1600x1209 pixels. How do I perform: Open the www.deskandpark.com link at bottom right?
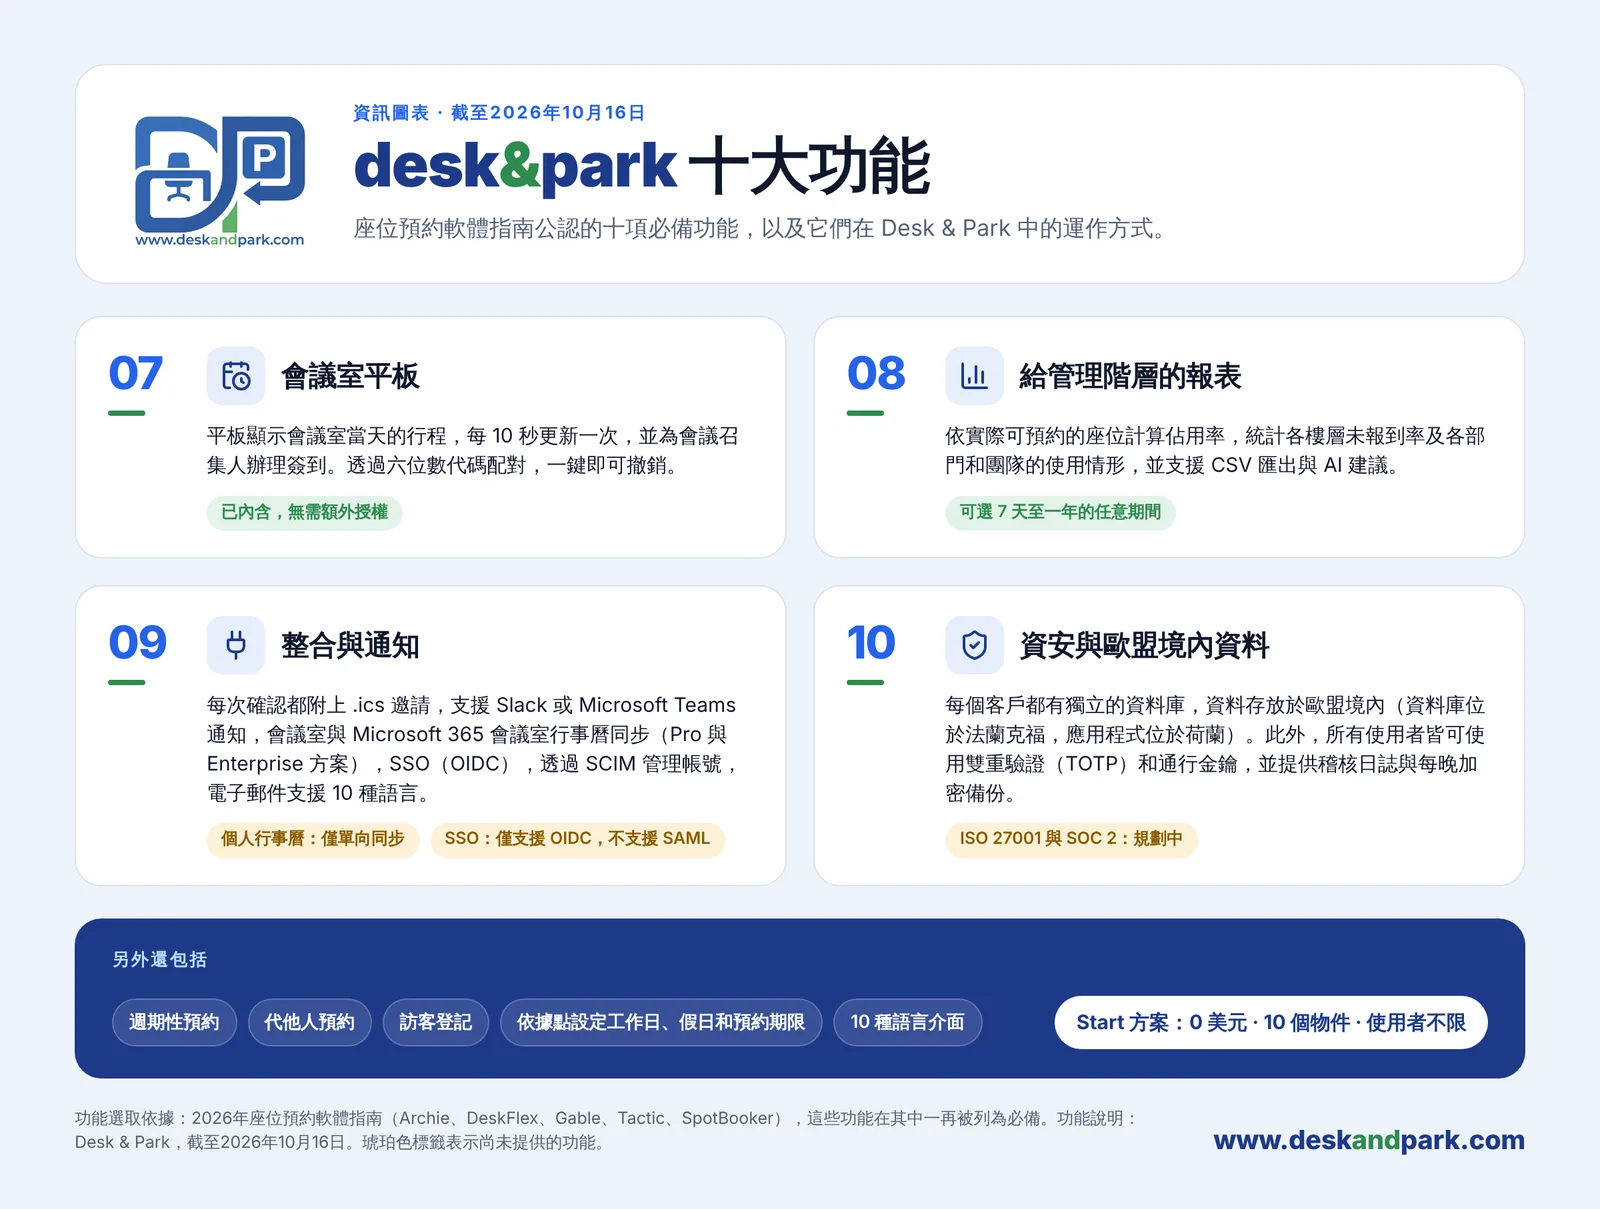[x=1369, y=1140]
